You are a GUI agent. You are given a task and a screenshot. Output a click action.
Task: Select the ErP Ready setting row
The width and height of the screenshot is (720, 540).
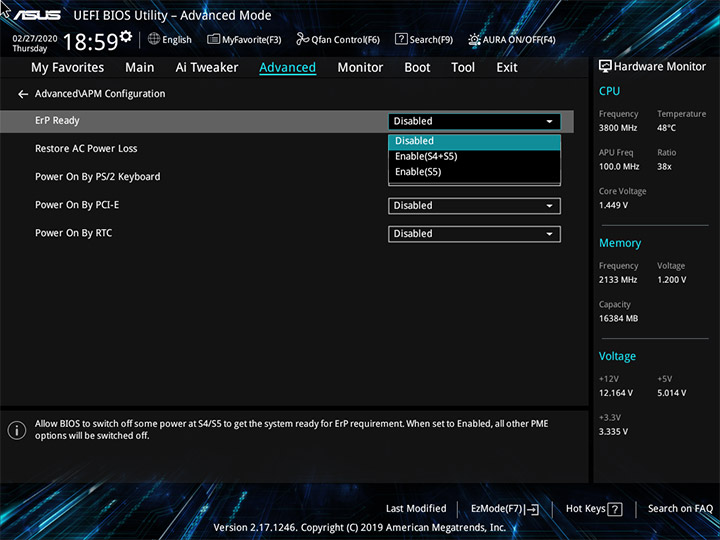287,121
